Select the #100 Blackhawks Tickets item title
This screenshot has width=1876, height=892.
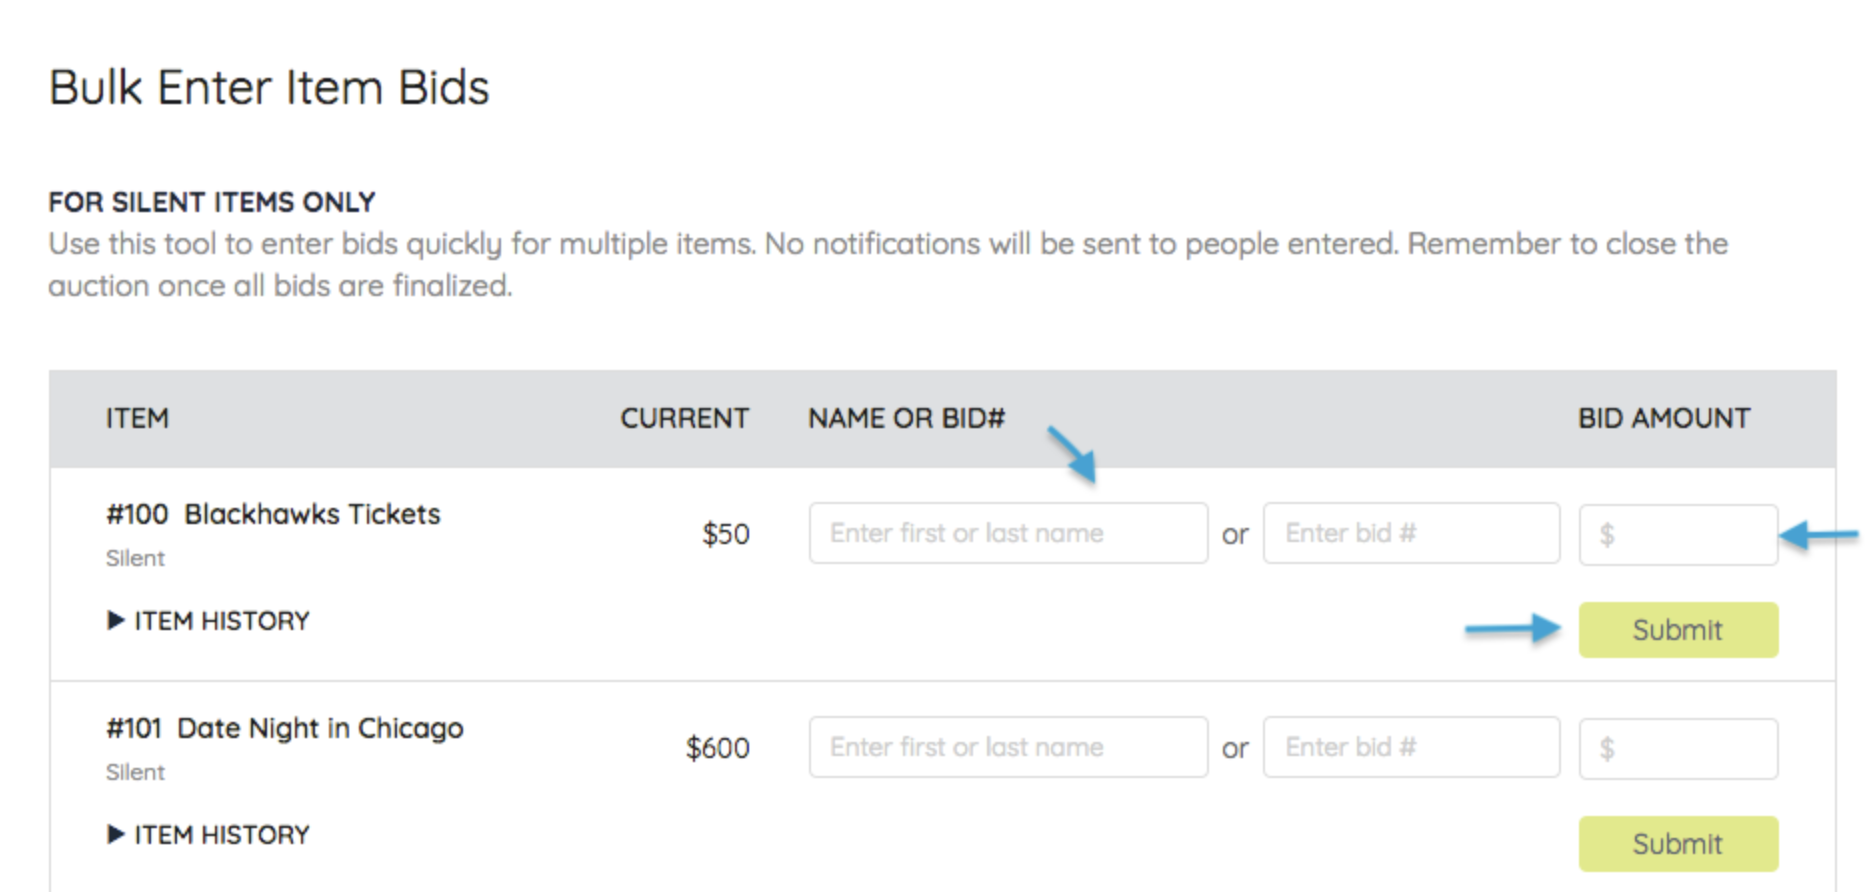coord(273,514)
